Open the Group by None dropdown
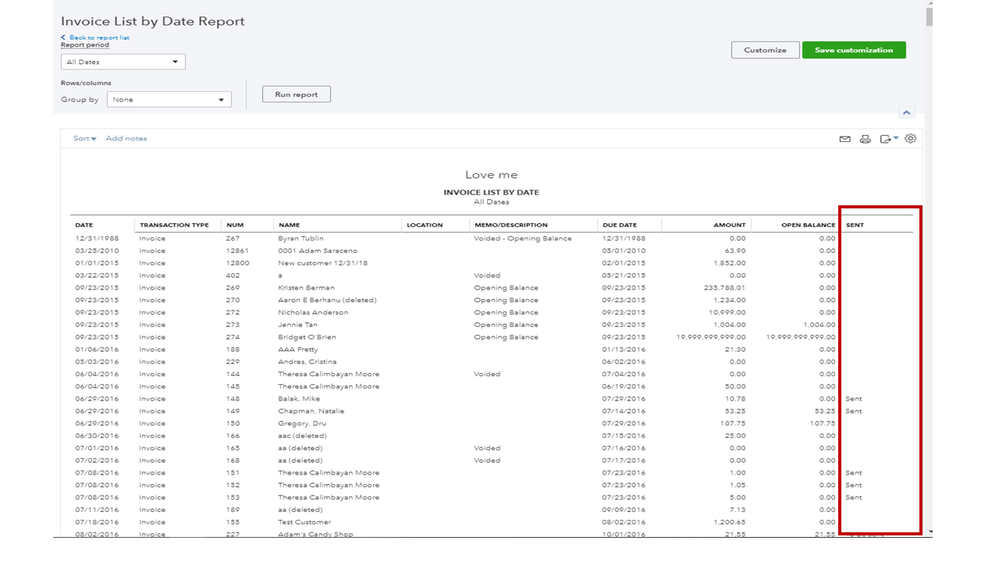The image size is (999, 562). [169, 99]
